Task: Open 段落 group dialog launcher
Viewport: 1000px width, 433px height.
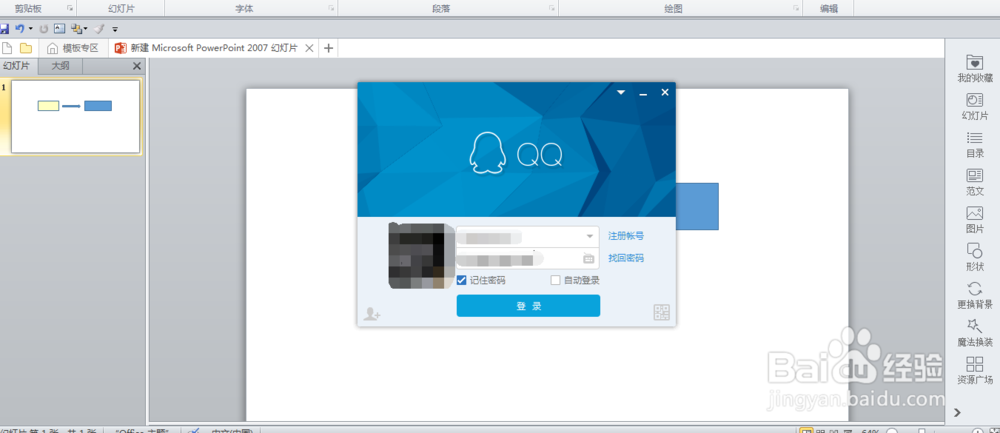Action: pos(551,8)
